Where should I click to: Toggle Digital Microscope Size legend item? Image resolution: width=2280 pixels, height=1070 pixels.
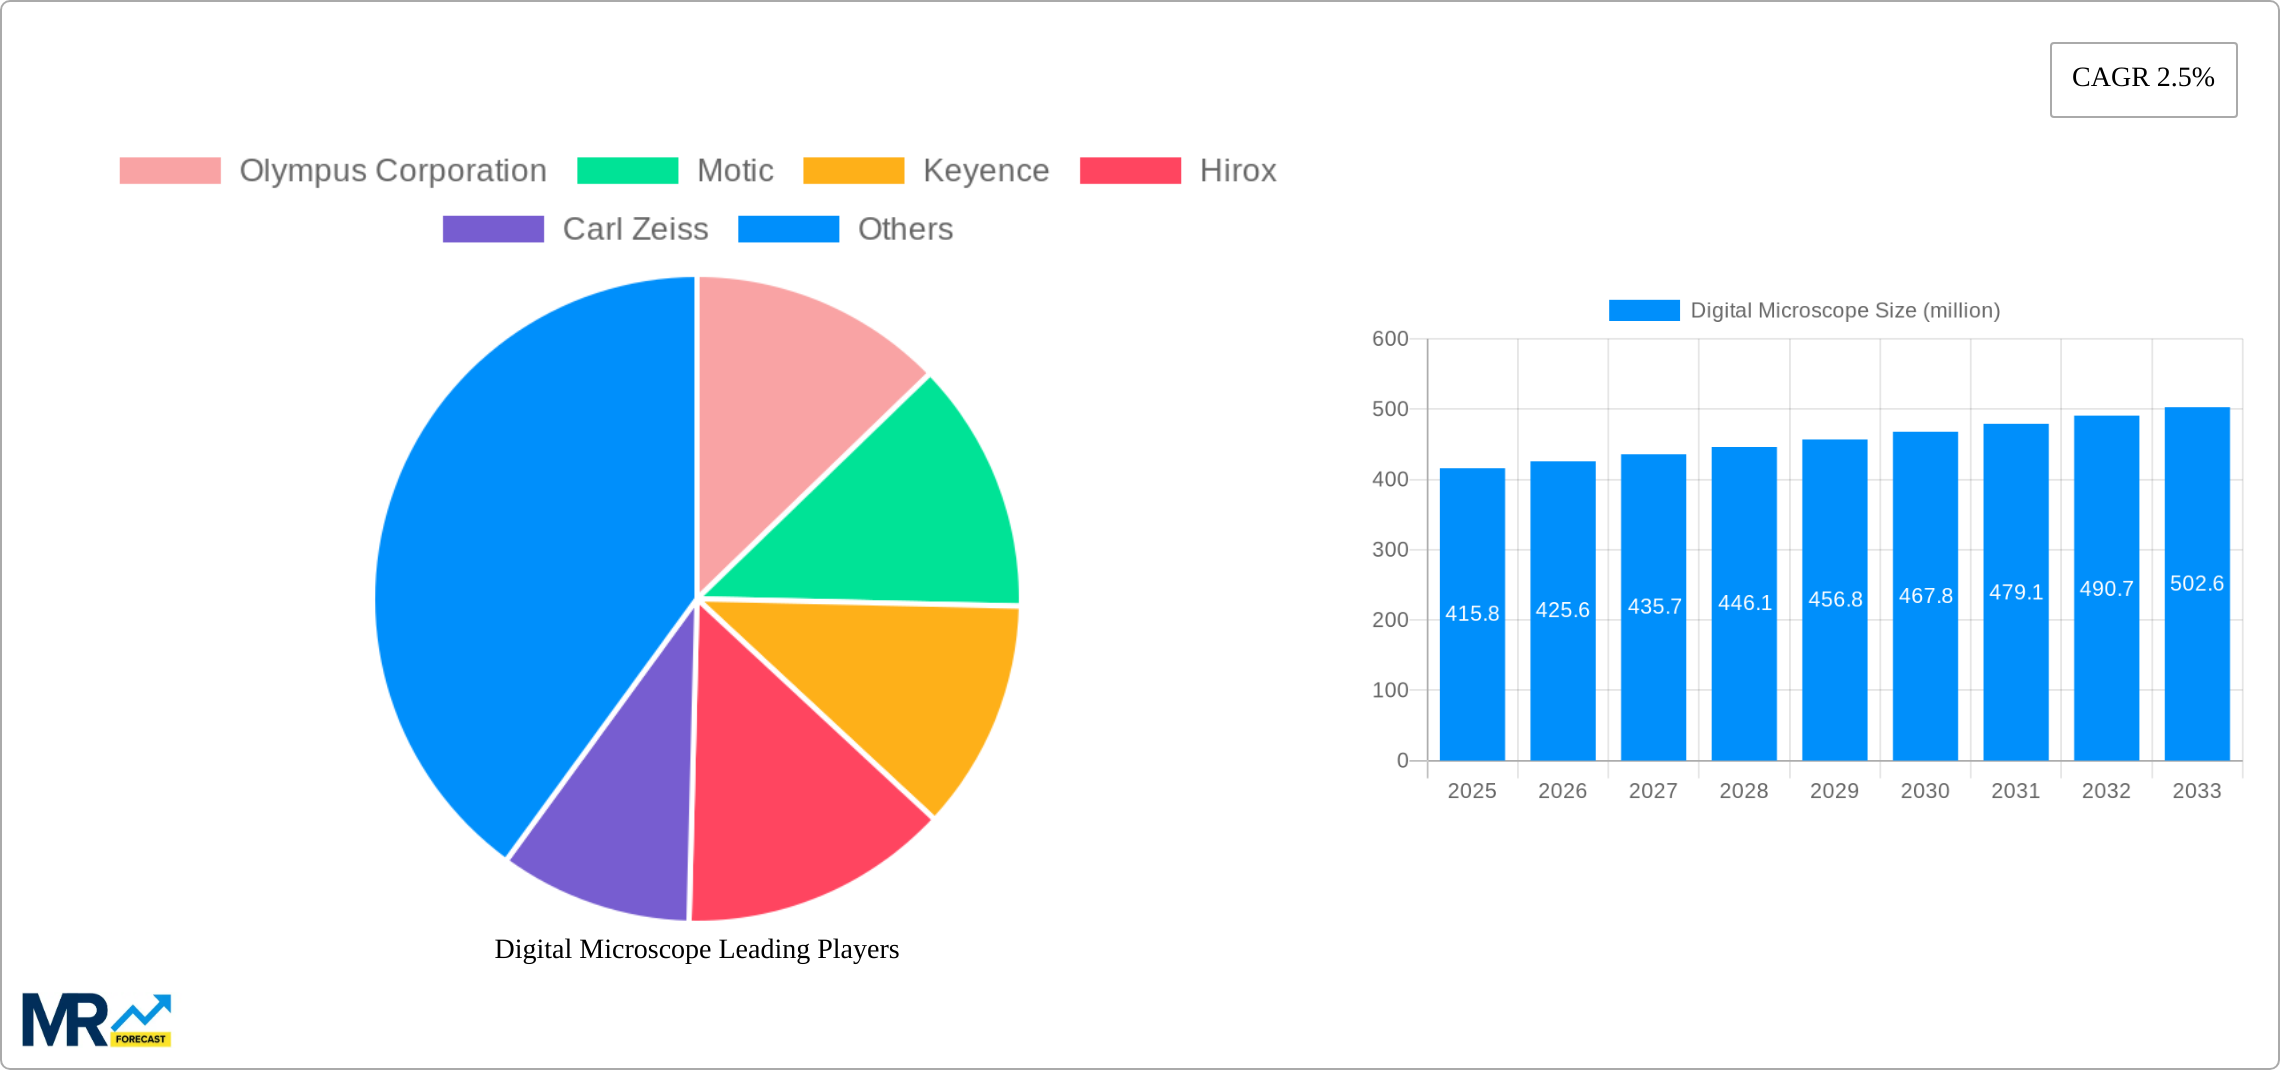click(x=1644, y=311)
